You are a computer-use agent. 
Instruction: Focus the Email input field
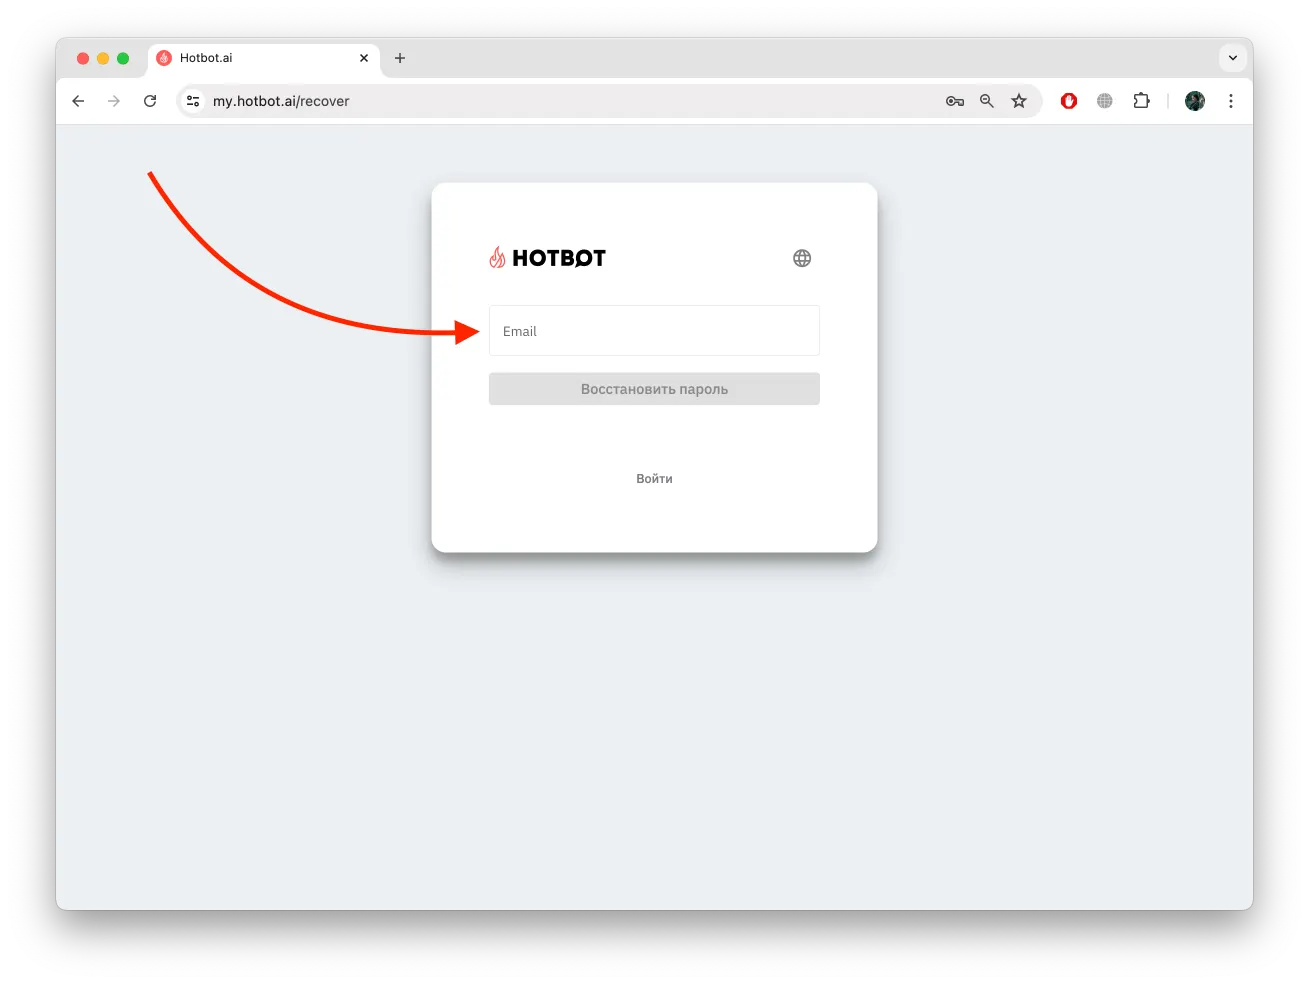[654, 331]
